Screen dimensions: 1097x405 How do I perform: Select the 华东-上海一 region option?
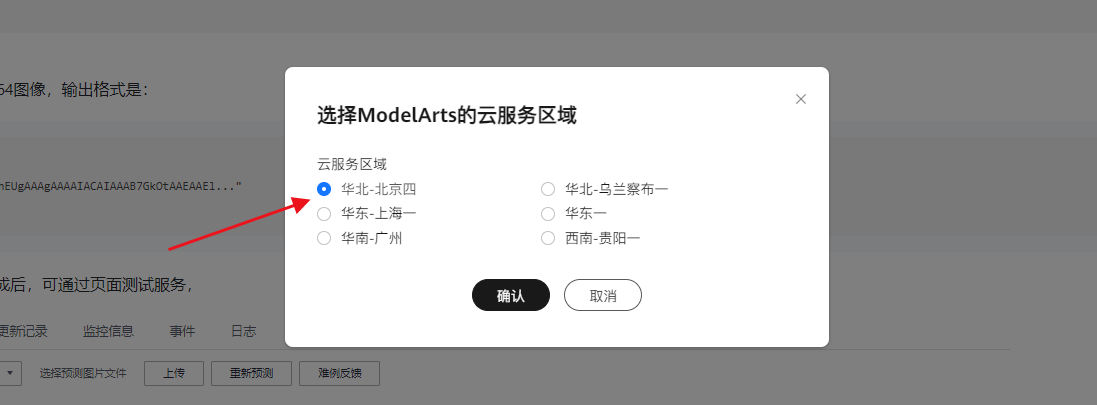pyautogui.click(x=324, y=213)
